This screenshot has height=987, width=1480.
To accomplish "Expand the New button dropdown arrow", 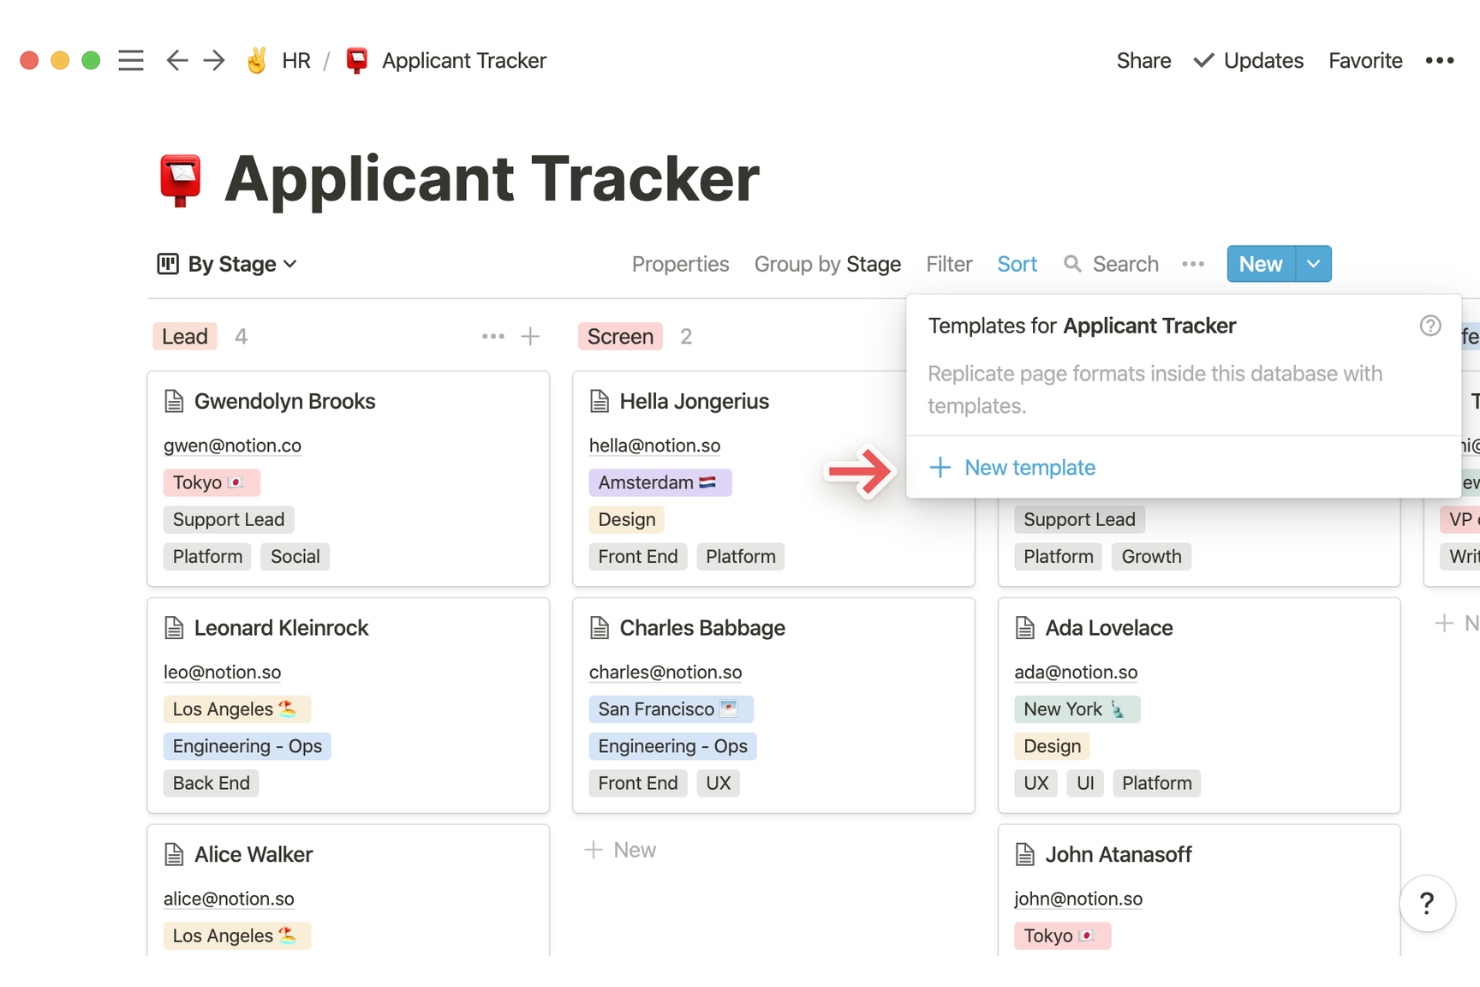I will [1313, 264].
